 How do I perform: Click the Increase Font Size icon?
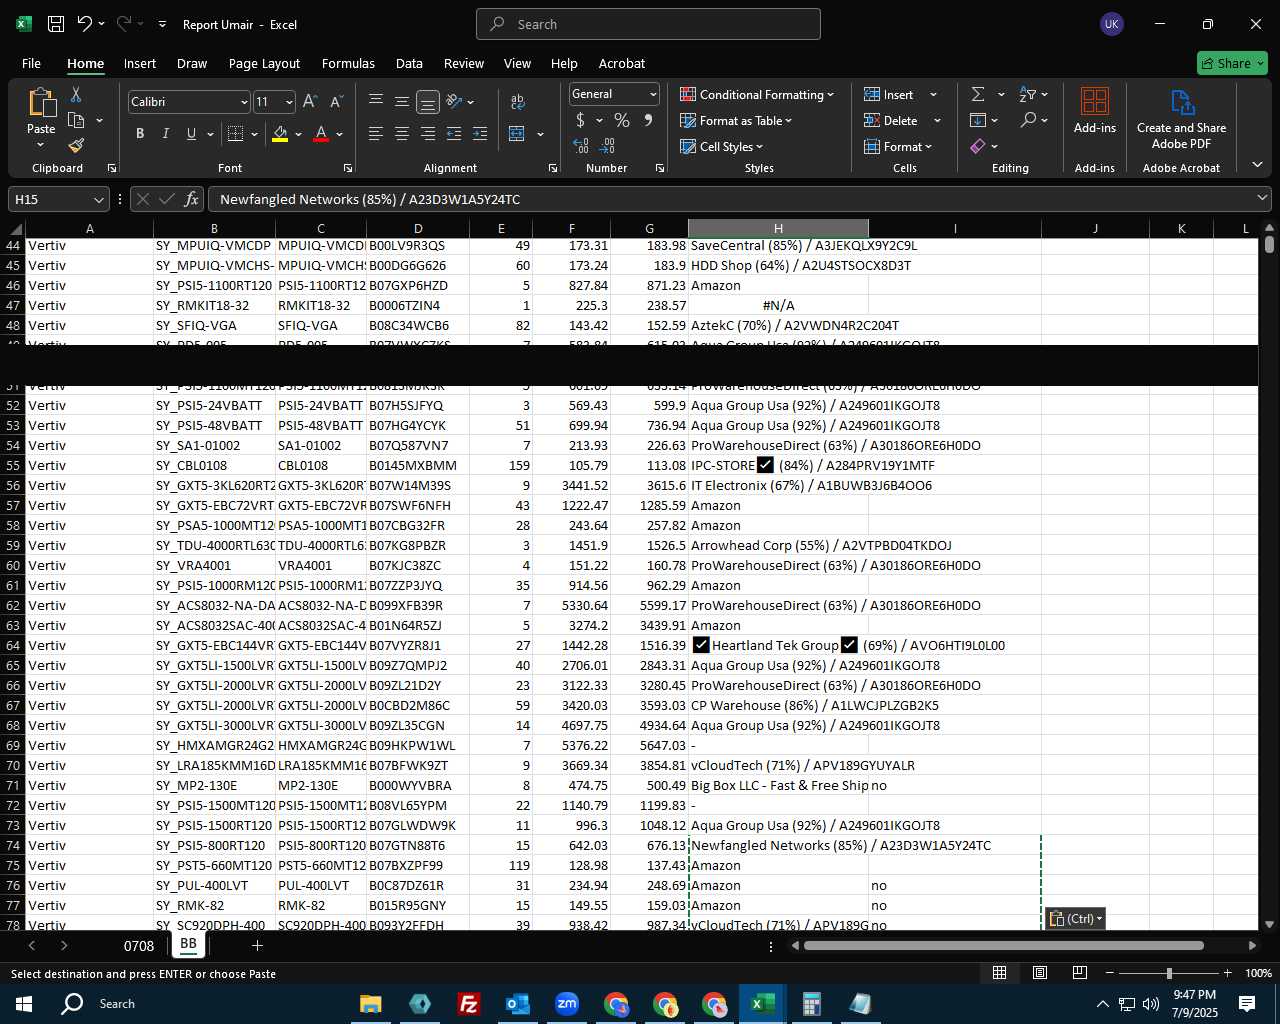[x=310, y=101]
